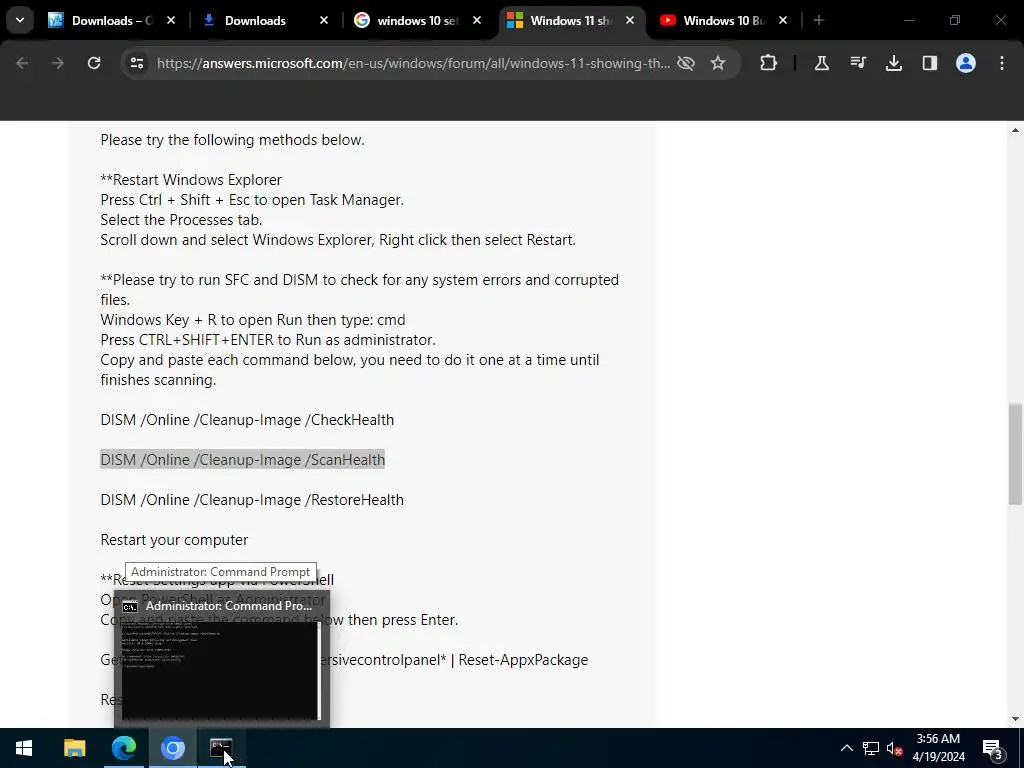The width and height of the screenshot is (1024, 768).
Task: Reload the current page
Action: (x=94, y=63)
